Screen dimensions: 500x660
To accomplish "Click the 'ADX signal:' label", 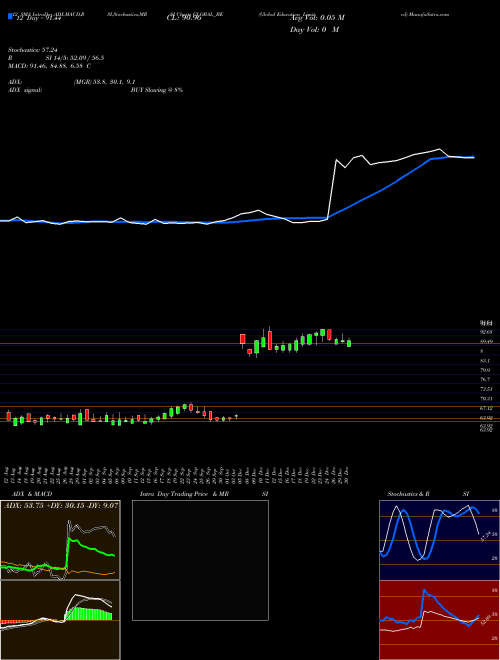I will (x=25, y=90).
